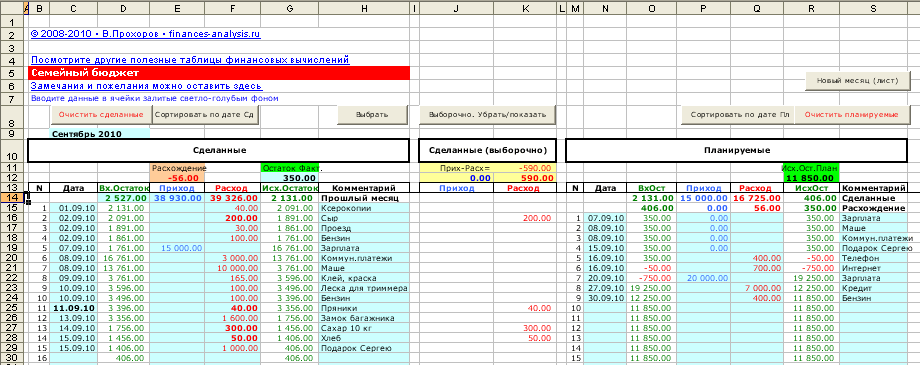Select planned comment 'Интернет'
This screenshot has height=365, width=920.
click(874, 268)
